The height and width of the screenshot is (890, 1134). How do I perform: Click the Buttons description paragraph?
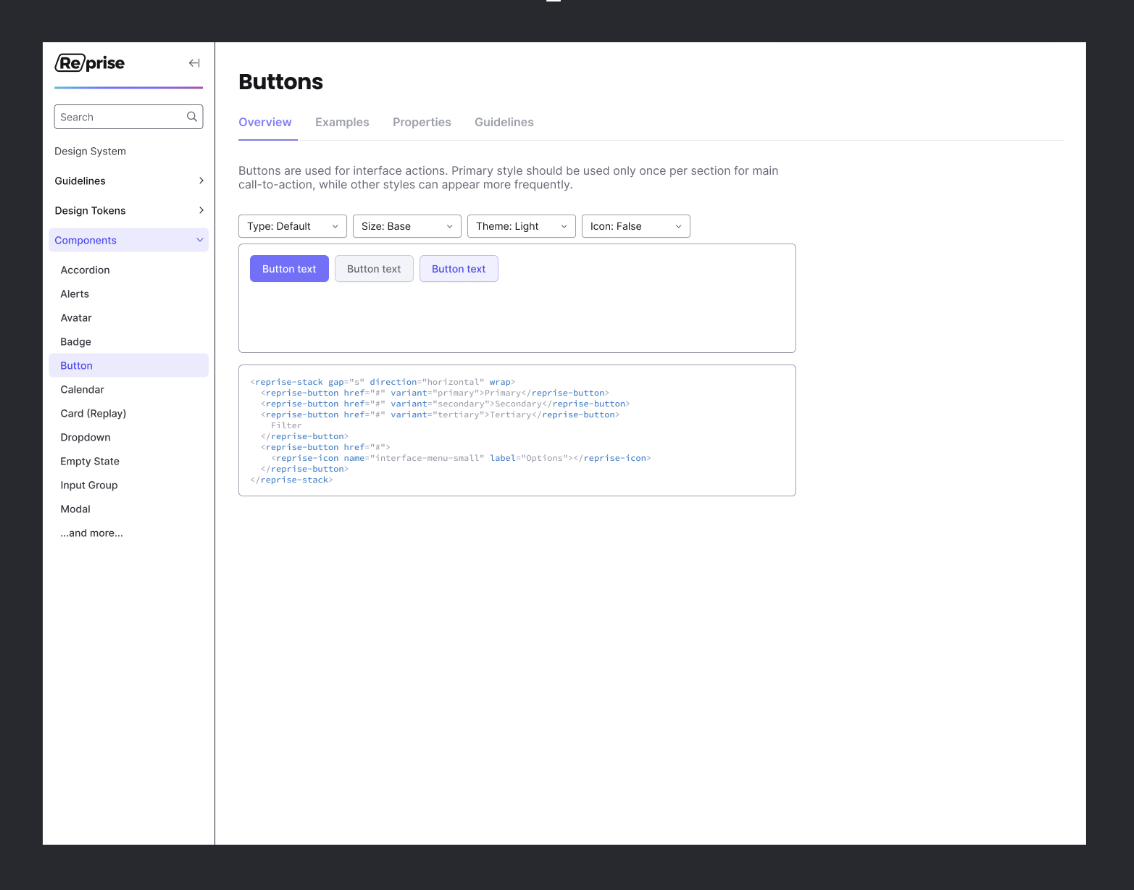(508, 178)
